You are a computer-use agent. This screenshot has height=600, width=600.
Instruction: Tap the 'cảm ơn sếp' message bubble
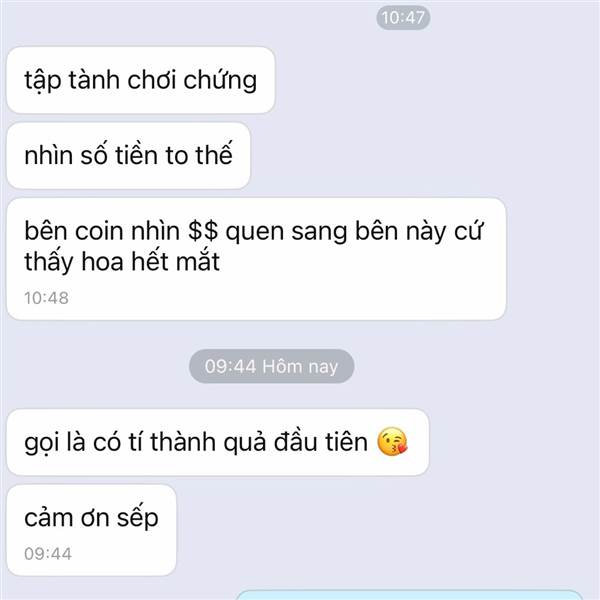pyautogui.click(x=91, y=530)
